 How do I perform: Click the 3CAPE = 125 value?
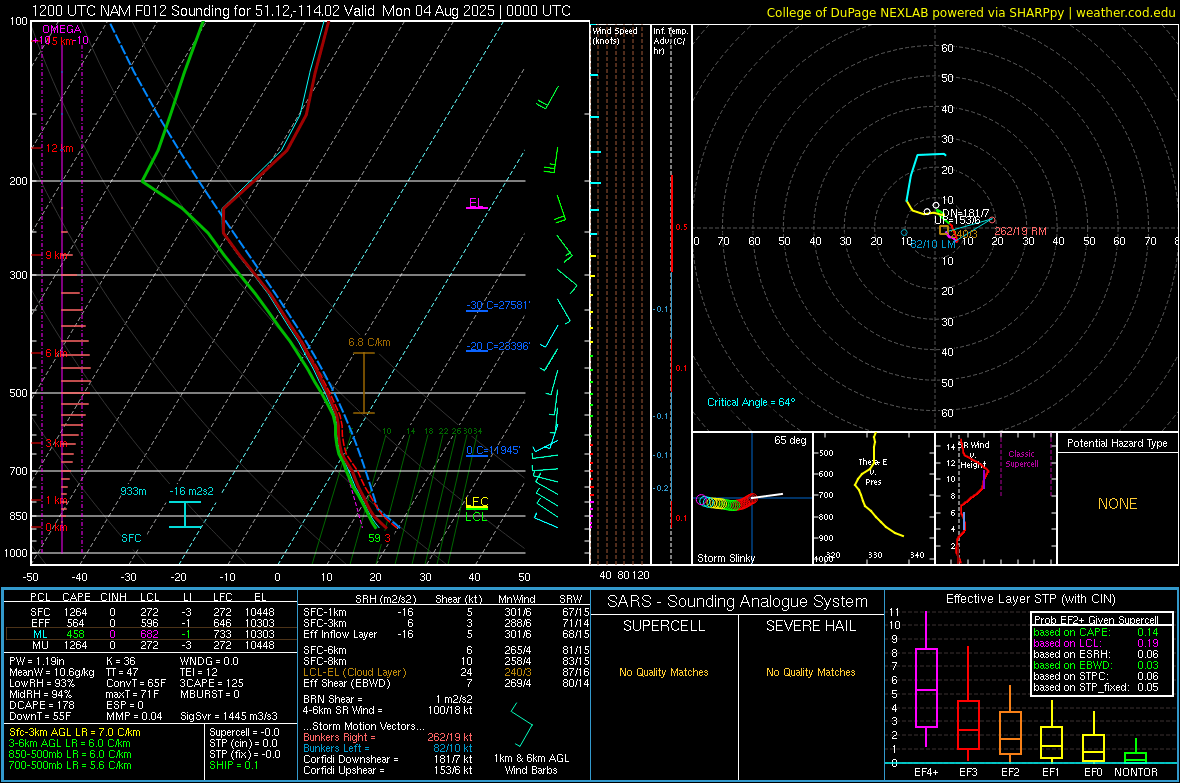(x=211, y=683)
